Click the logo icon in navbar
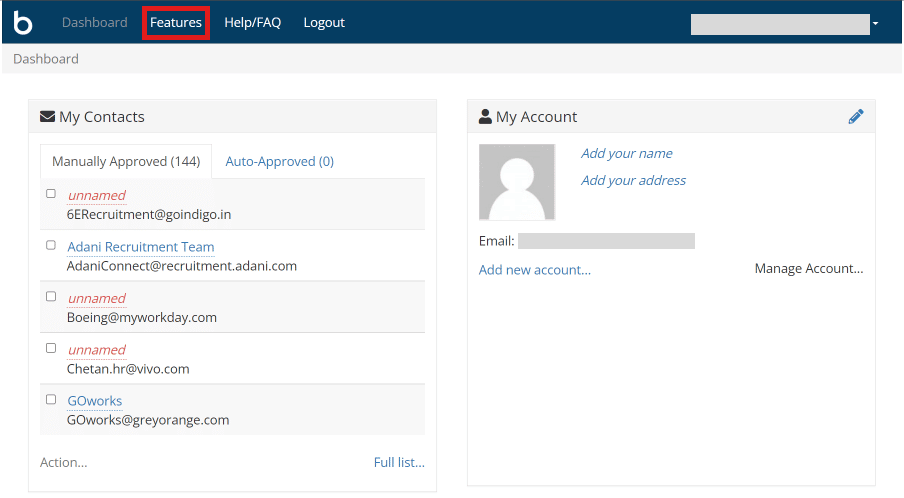The width and height of the screenshot is (904, 498). coord(23,22)
